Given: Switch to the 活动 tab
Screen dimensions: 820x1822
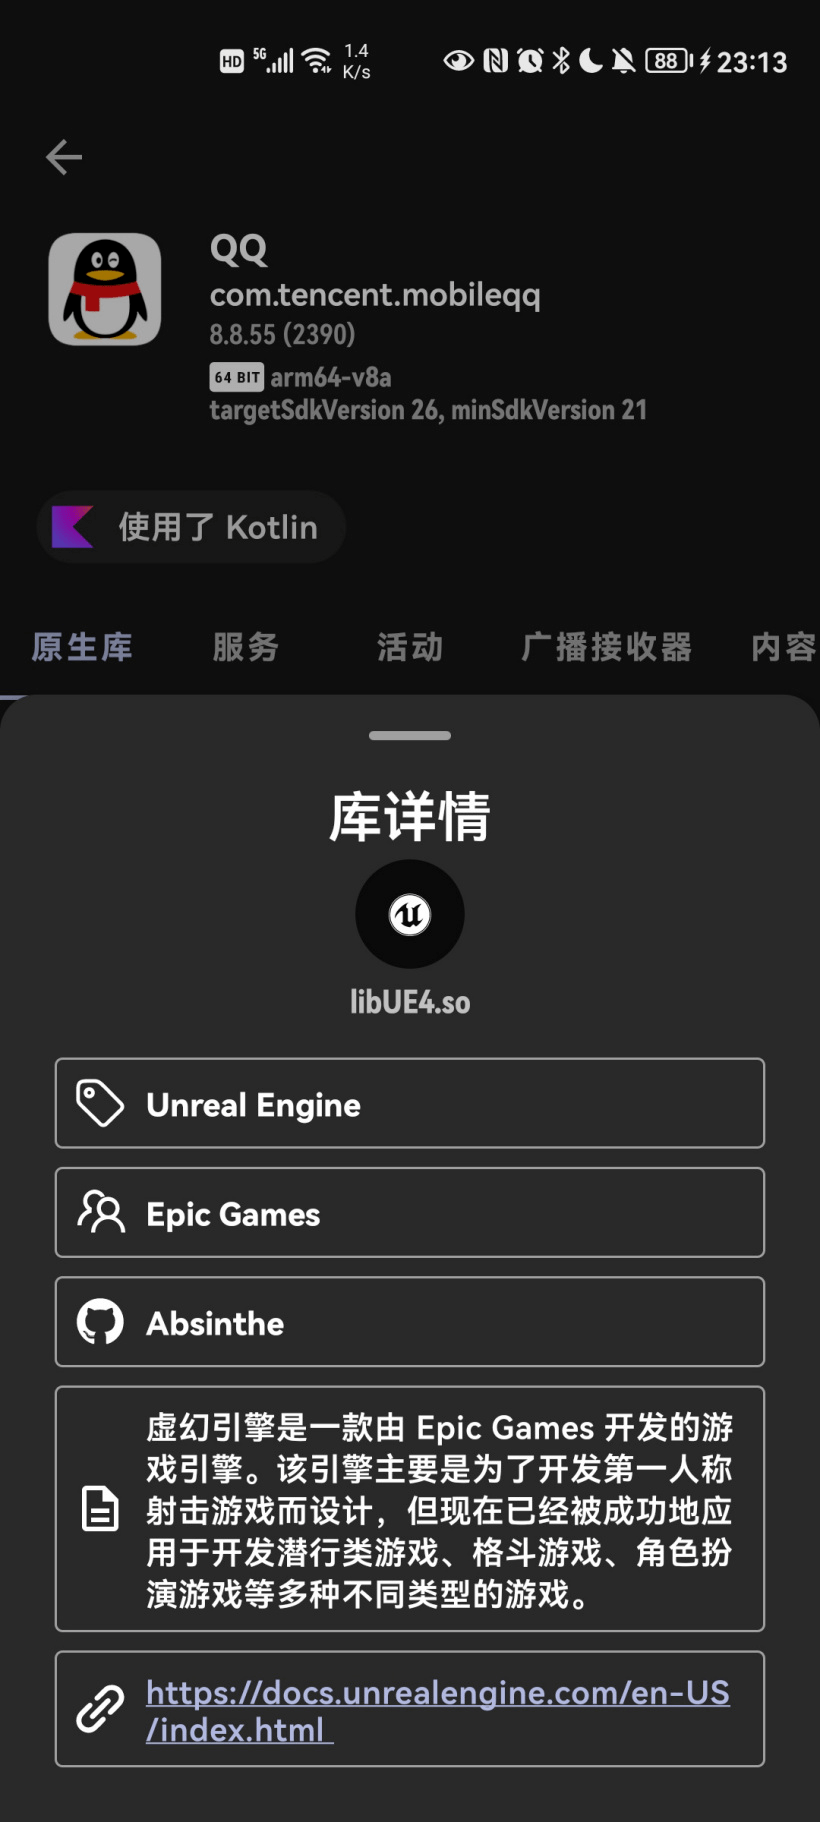Looking at the screenshot, I should [410, 647].
